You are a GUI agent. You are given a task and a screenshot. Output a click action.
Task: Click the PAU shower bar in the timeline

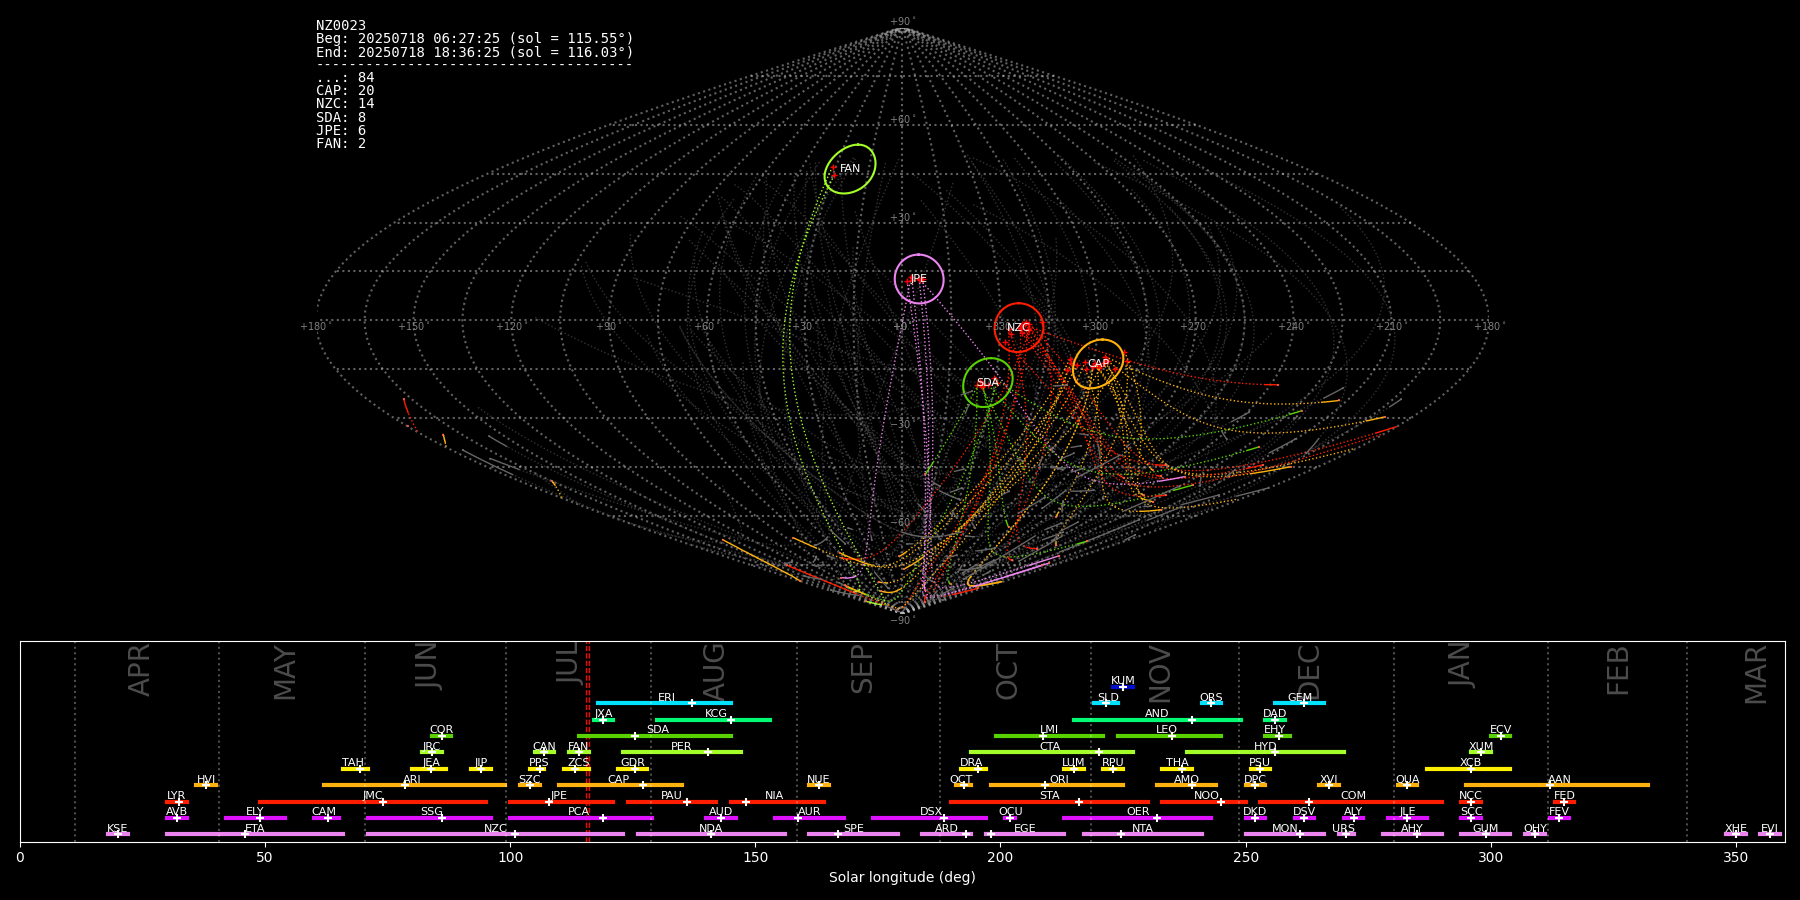pos(672,801)
